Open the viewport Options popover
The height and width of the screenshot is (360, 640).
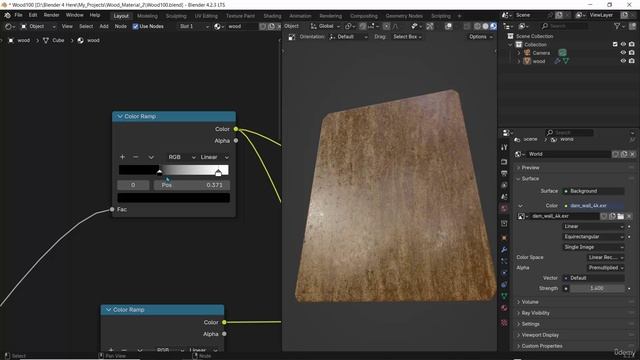click(x=480, y=37)
